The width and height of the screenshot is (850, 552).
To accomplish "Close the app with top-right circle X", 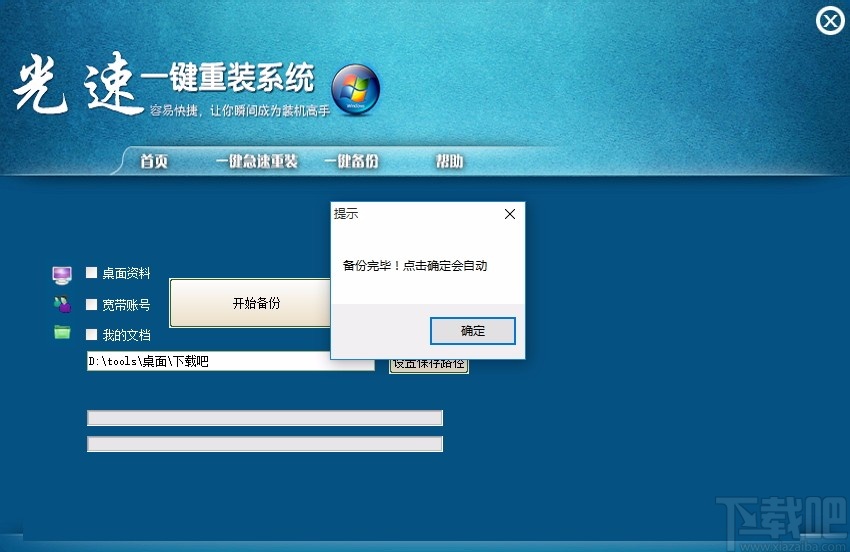I will (x=830, y=21).
